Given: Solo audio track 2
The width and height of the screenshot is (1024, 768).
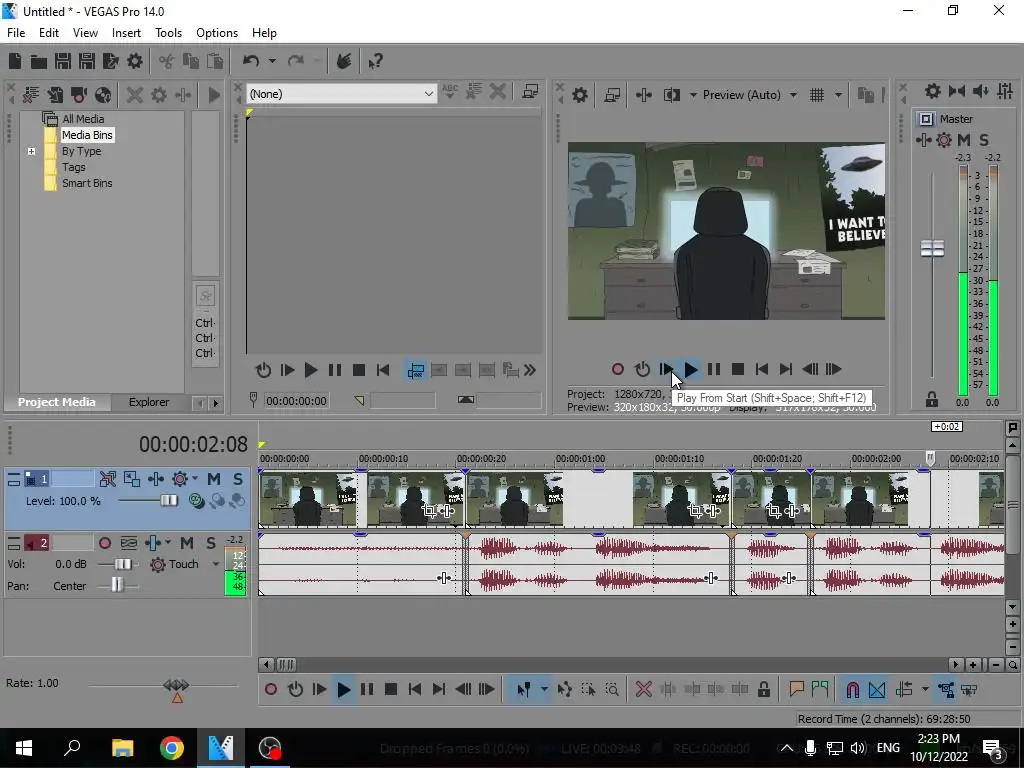Looking at the screenshot, I should tap(211, 543).
